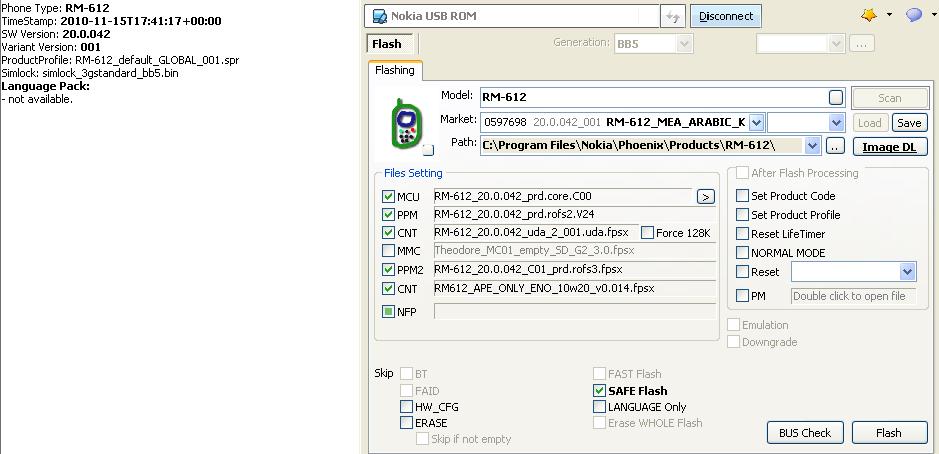Click the Simlock text in log
Viewport: 939px width, 454px height.
pos(90,73)
